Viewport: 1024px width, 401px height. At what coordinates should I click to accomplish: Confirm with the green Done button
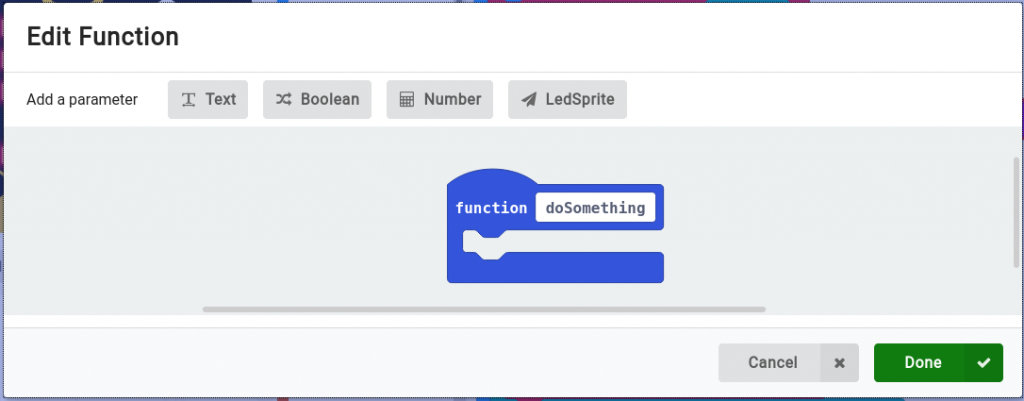click(922, 363)
